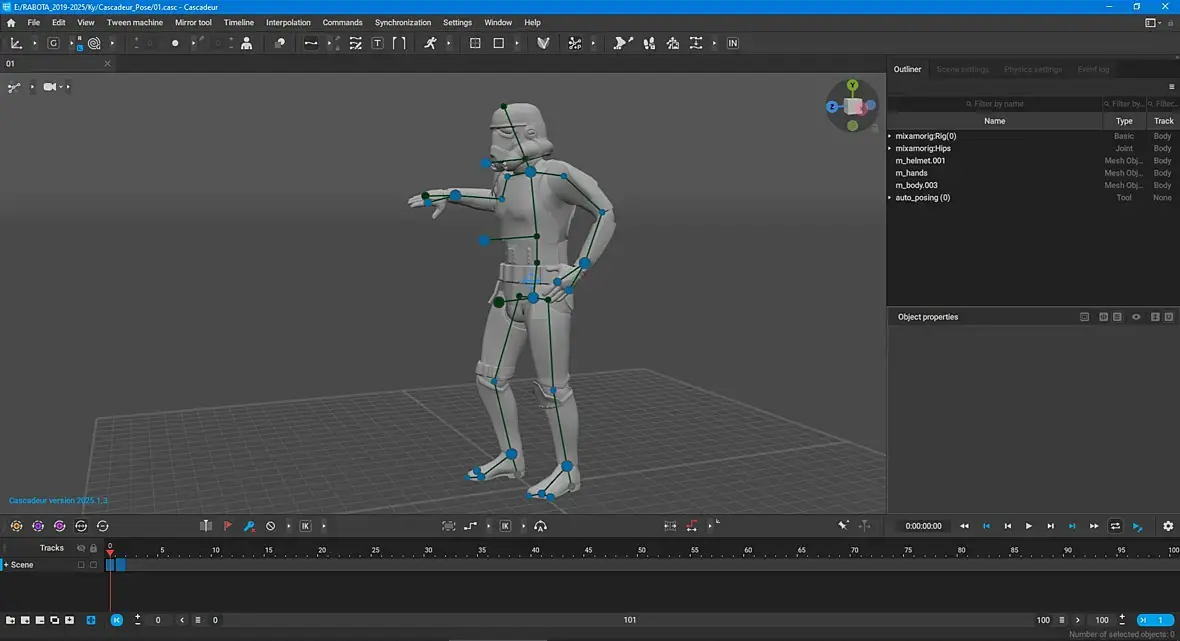Toggle loop playback button
Image resolution: width=1180 pixels, height=641 pixels.
(x=1115, y=526)
